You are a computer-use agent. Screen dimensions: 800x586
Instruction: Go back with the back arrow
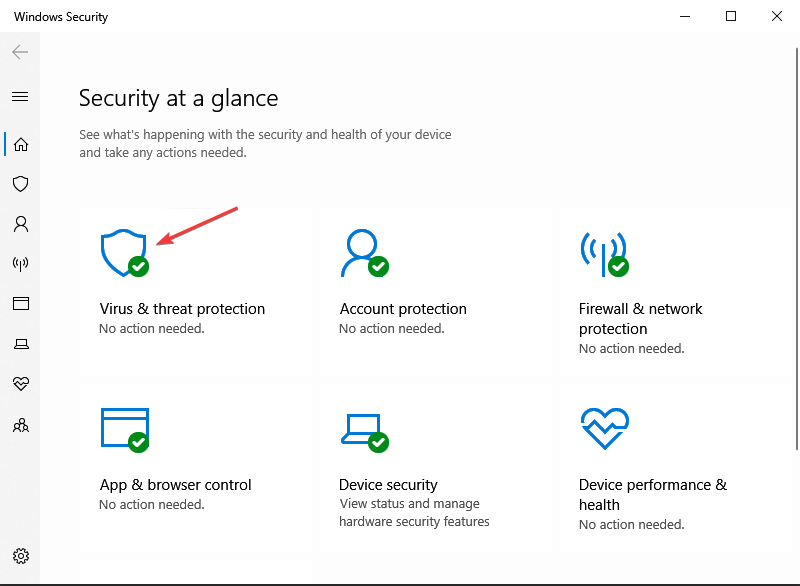tap(20, 52)
